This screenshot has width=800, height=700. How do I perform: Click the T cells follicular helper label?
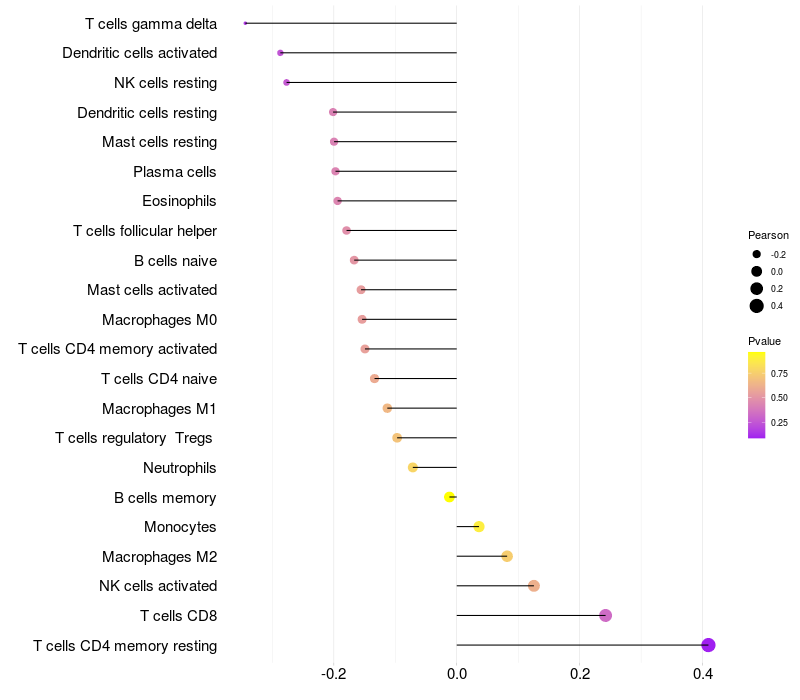[145, 231]
